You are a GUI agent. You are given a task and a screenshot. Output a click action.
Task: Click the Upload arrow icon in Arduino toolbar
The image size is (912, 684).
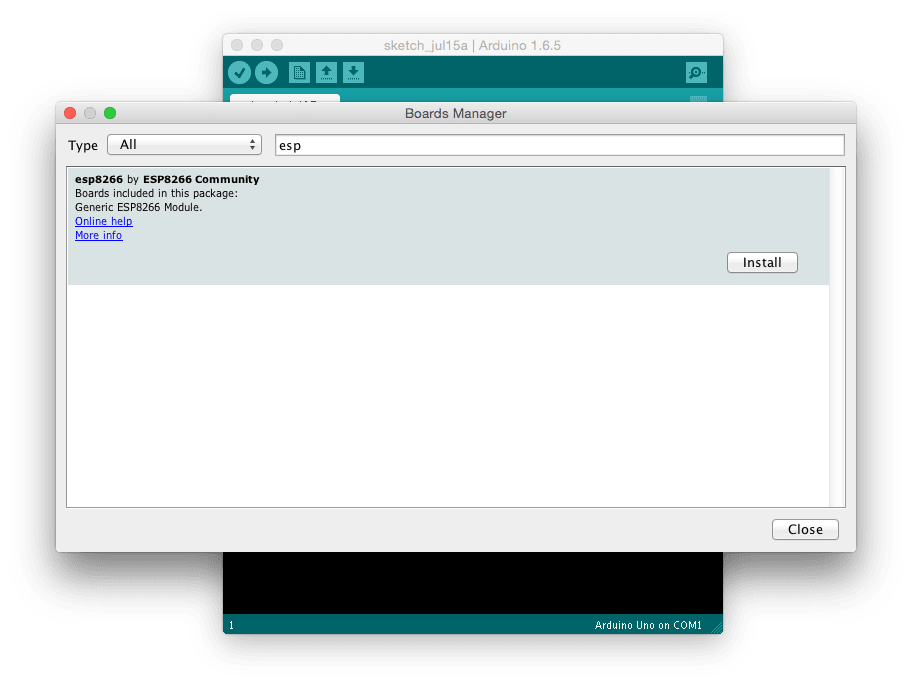[266, 73]
